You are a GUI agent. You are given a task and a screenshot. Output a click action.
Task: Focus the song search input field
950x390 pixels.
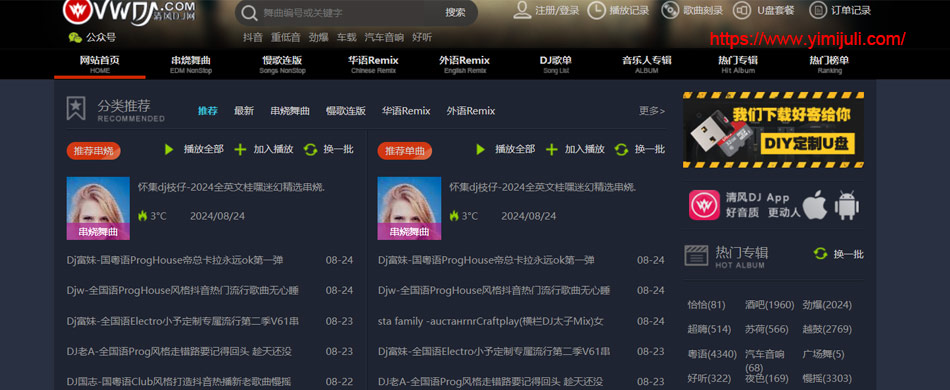(348, 13)
